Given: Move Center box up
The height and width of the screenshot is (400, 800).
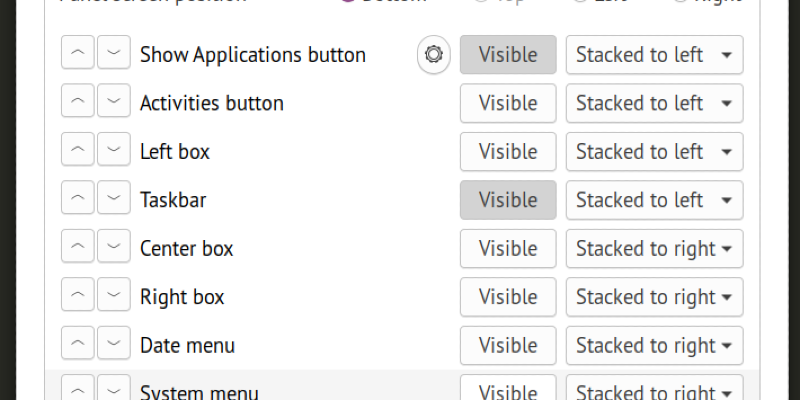Looking at the screenshot, I should pyautogui.click(x=78, y=248).
